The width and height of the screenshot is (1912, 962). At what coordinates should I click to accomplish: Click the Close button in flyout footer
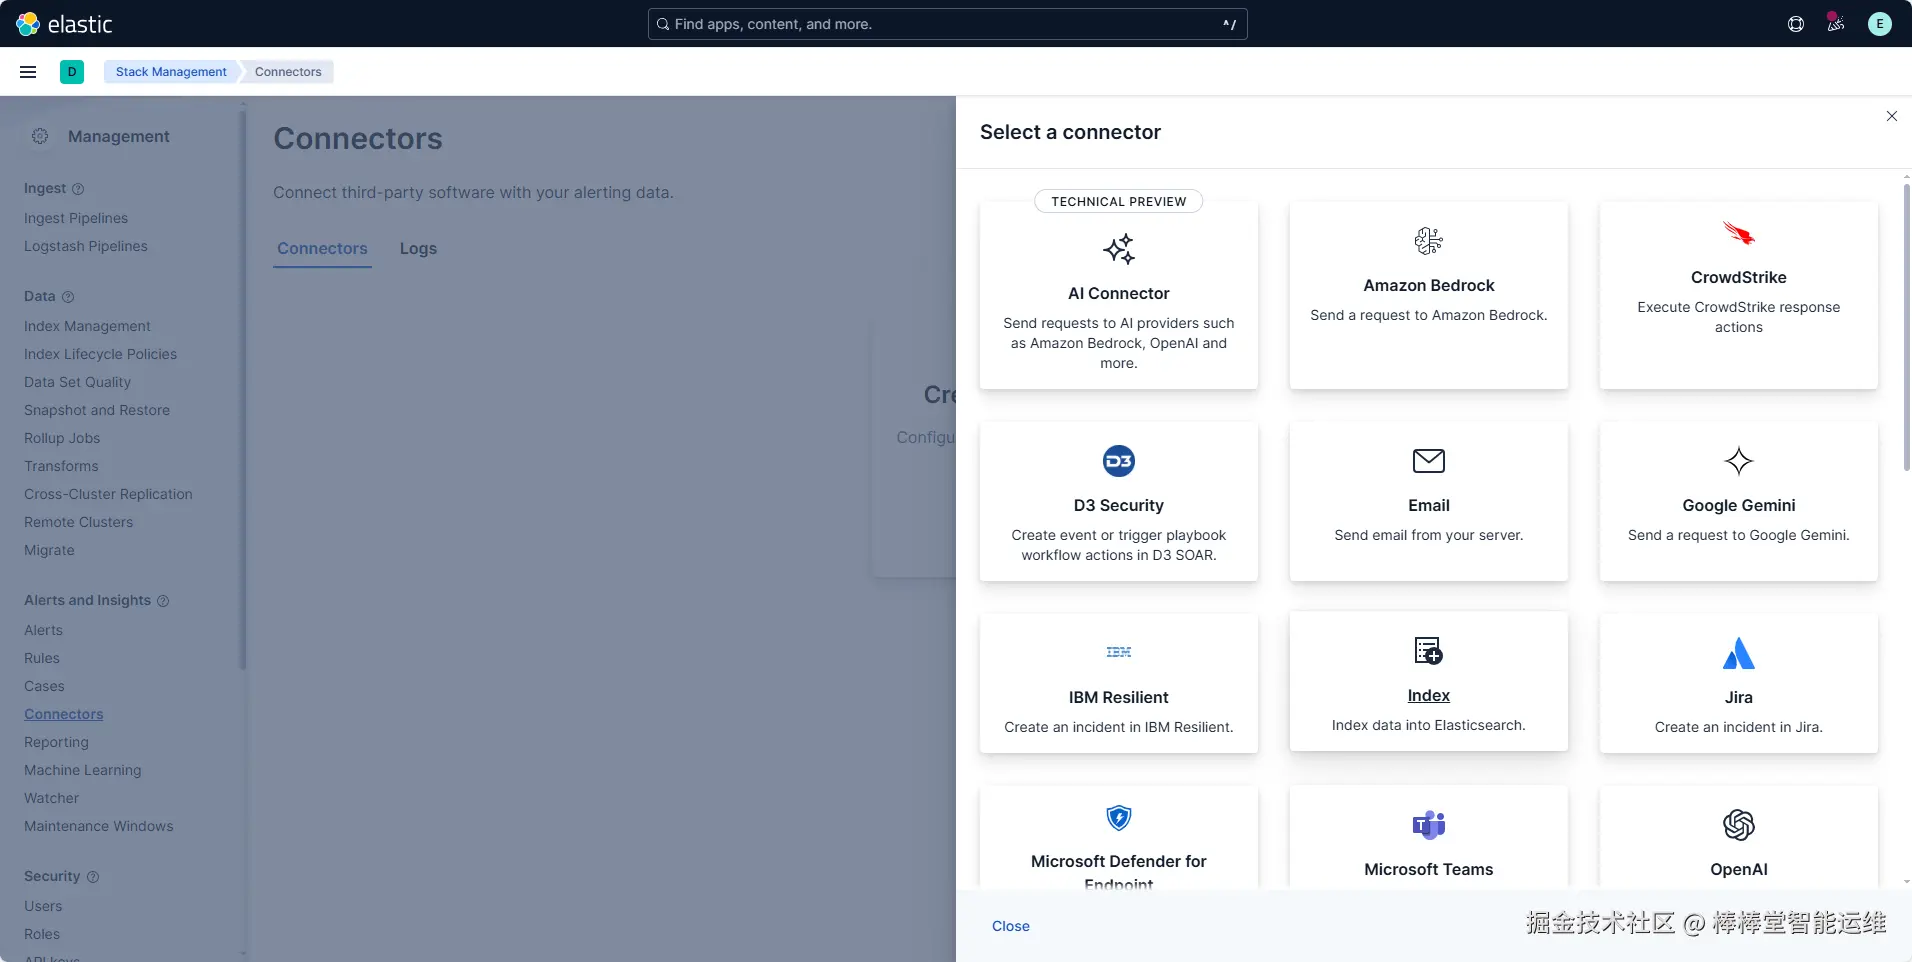click(1011, 926)
